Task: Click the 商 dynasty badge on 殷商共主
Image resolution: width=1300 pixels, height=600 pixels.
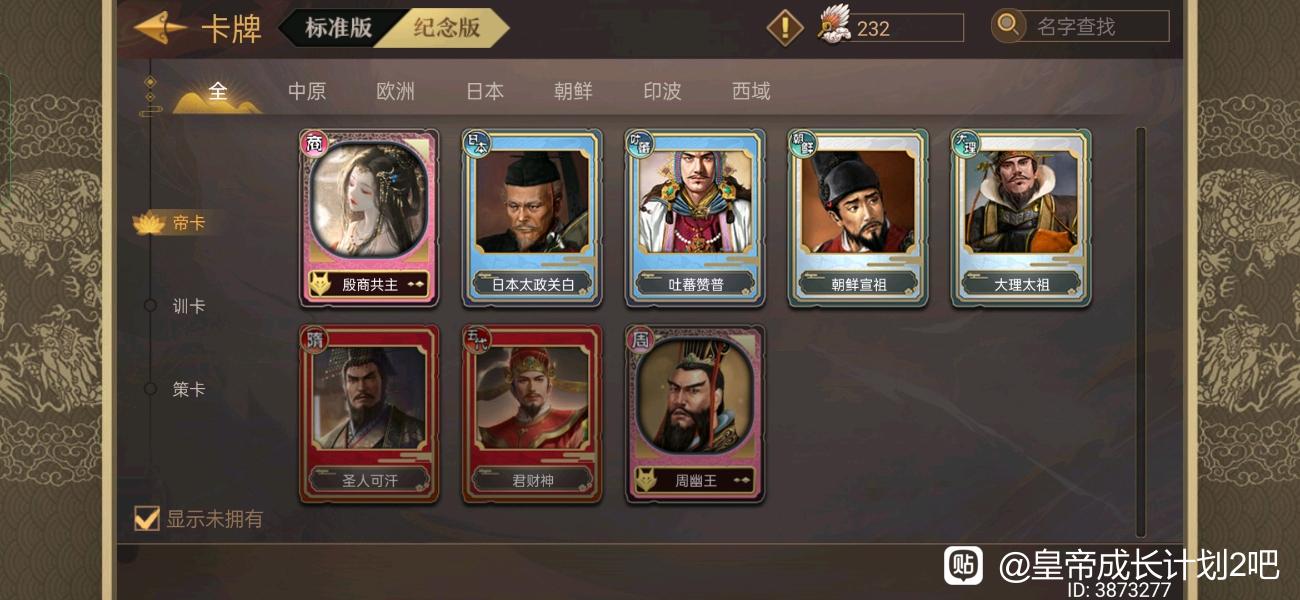Action: [x=314, y=145]
